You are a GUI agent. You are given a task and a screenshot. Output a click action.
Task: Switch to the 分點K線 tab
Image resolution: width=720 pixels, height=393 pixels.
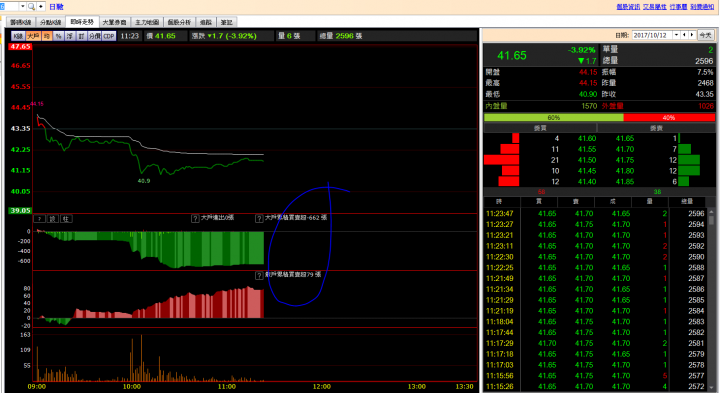point(51,22)
